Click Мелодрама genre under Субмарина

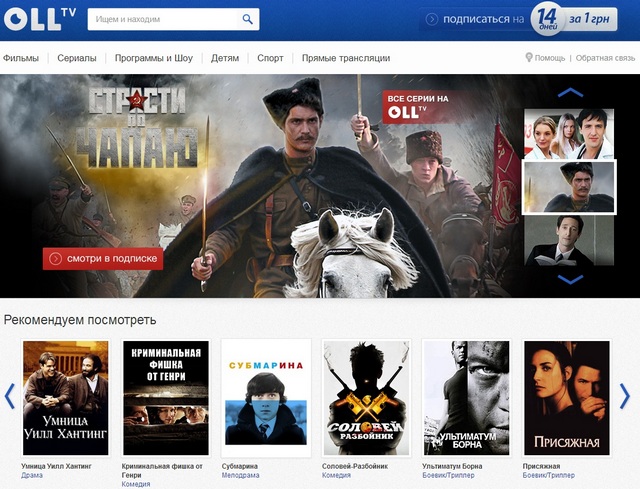pyautogui.click(x=240, y=475)
